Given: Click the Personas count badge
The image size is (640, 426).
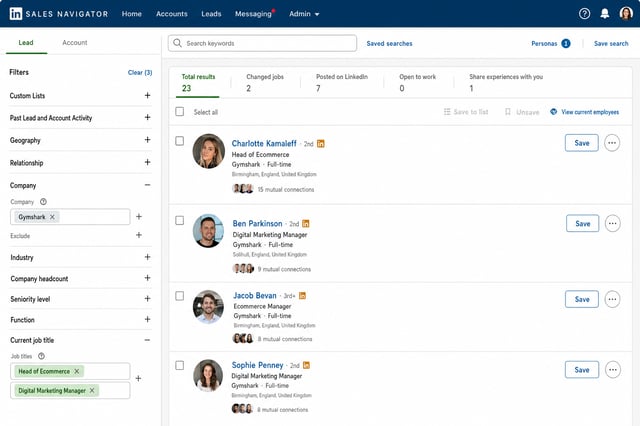Looking at the screenshot, I should point(566,43).
